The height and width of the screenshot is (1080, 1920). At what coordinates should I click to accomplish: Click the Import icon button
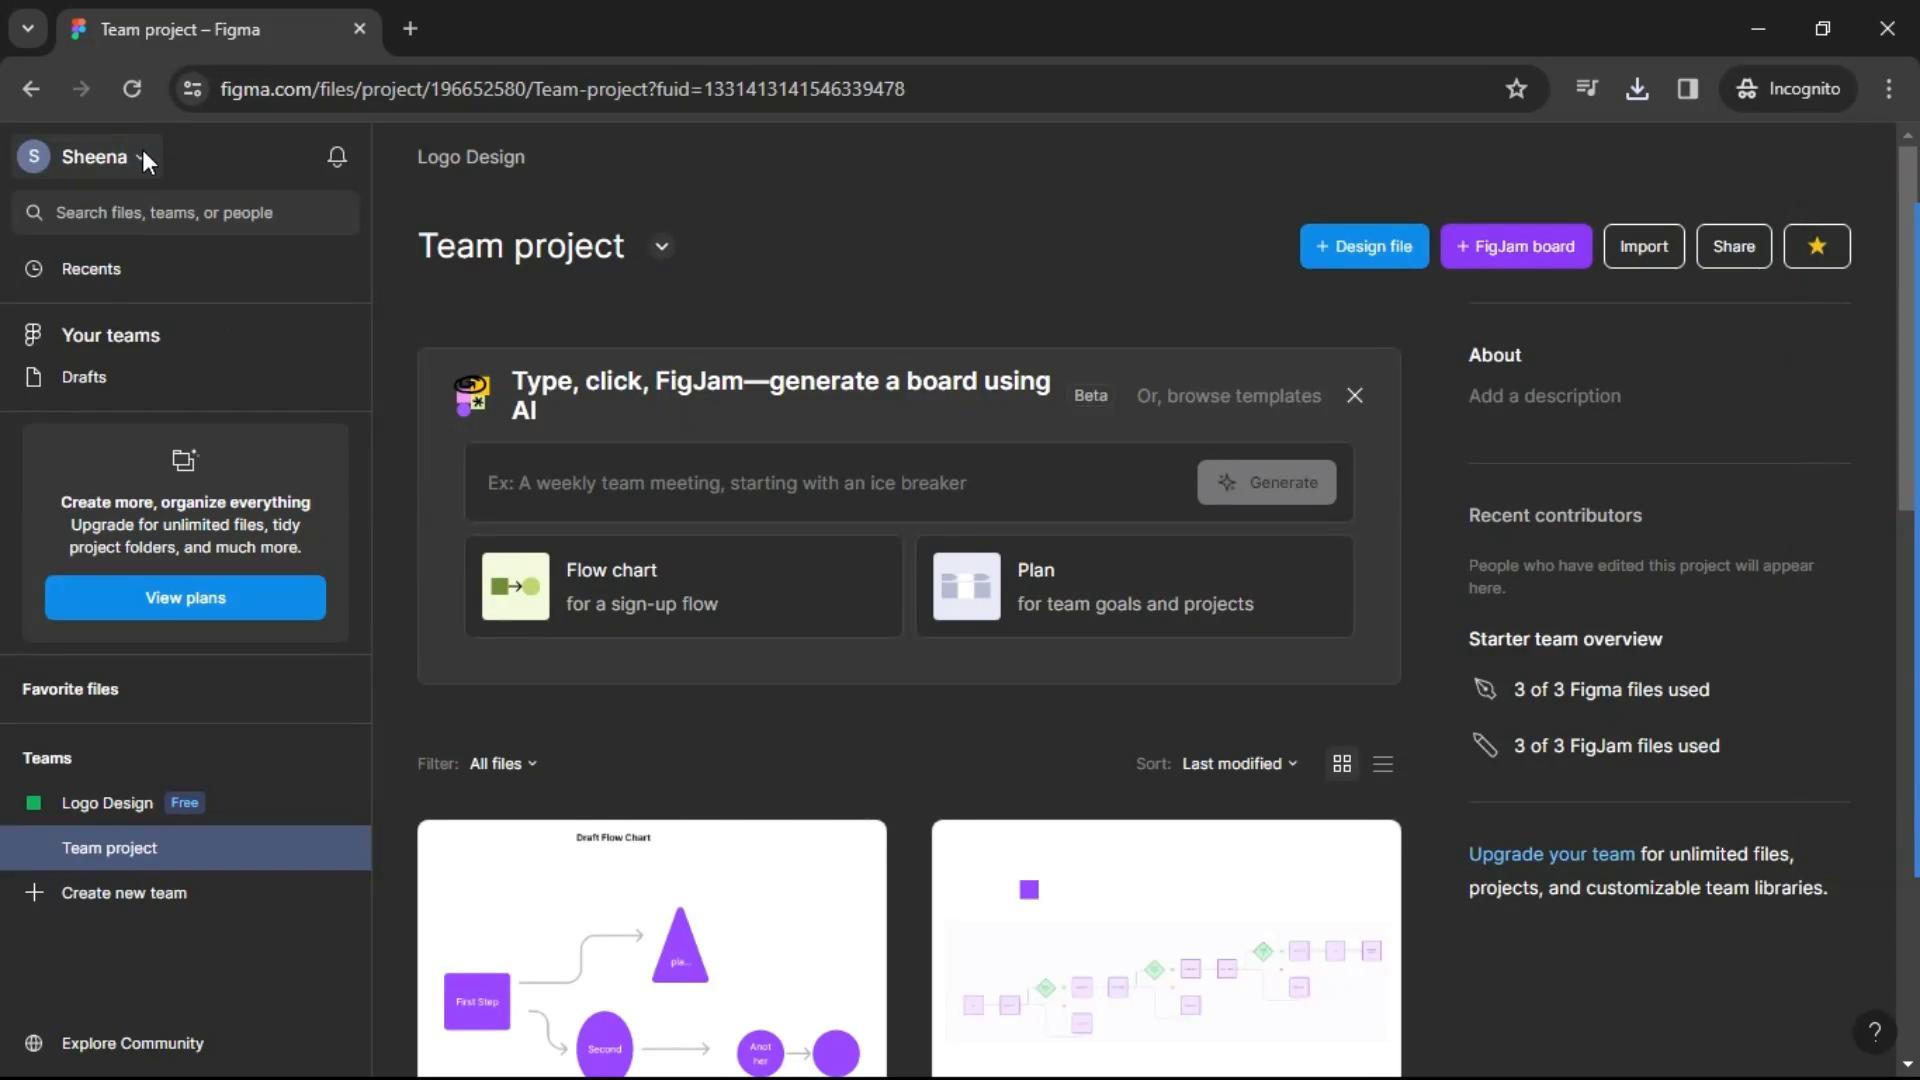pyautogui.click(x=1644, y=245)
